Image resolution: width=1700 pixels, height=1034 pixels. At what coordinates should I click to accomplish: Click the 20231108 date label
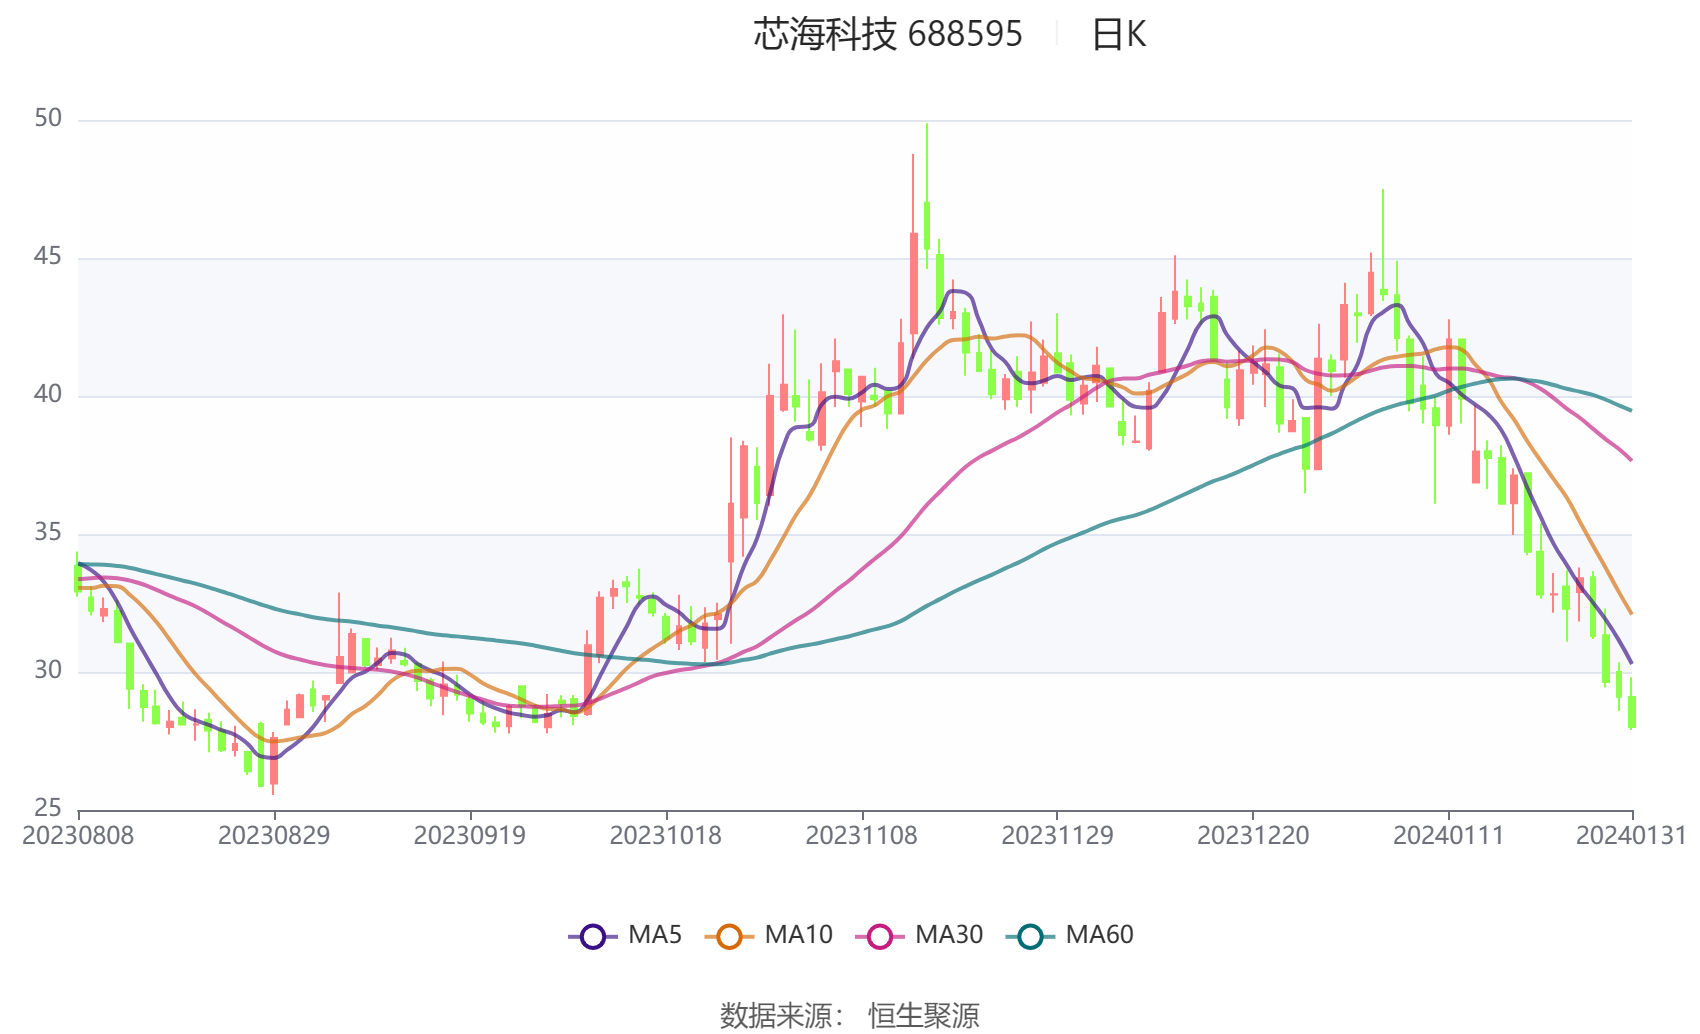pyautogui.click(x=862, y=836)
